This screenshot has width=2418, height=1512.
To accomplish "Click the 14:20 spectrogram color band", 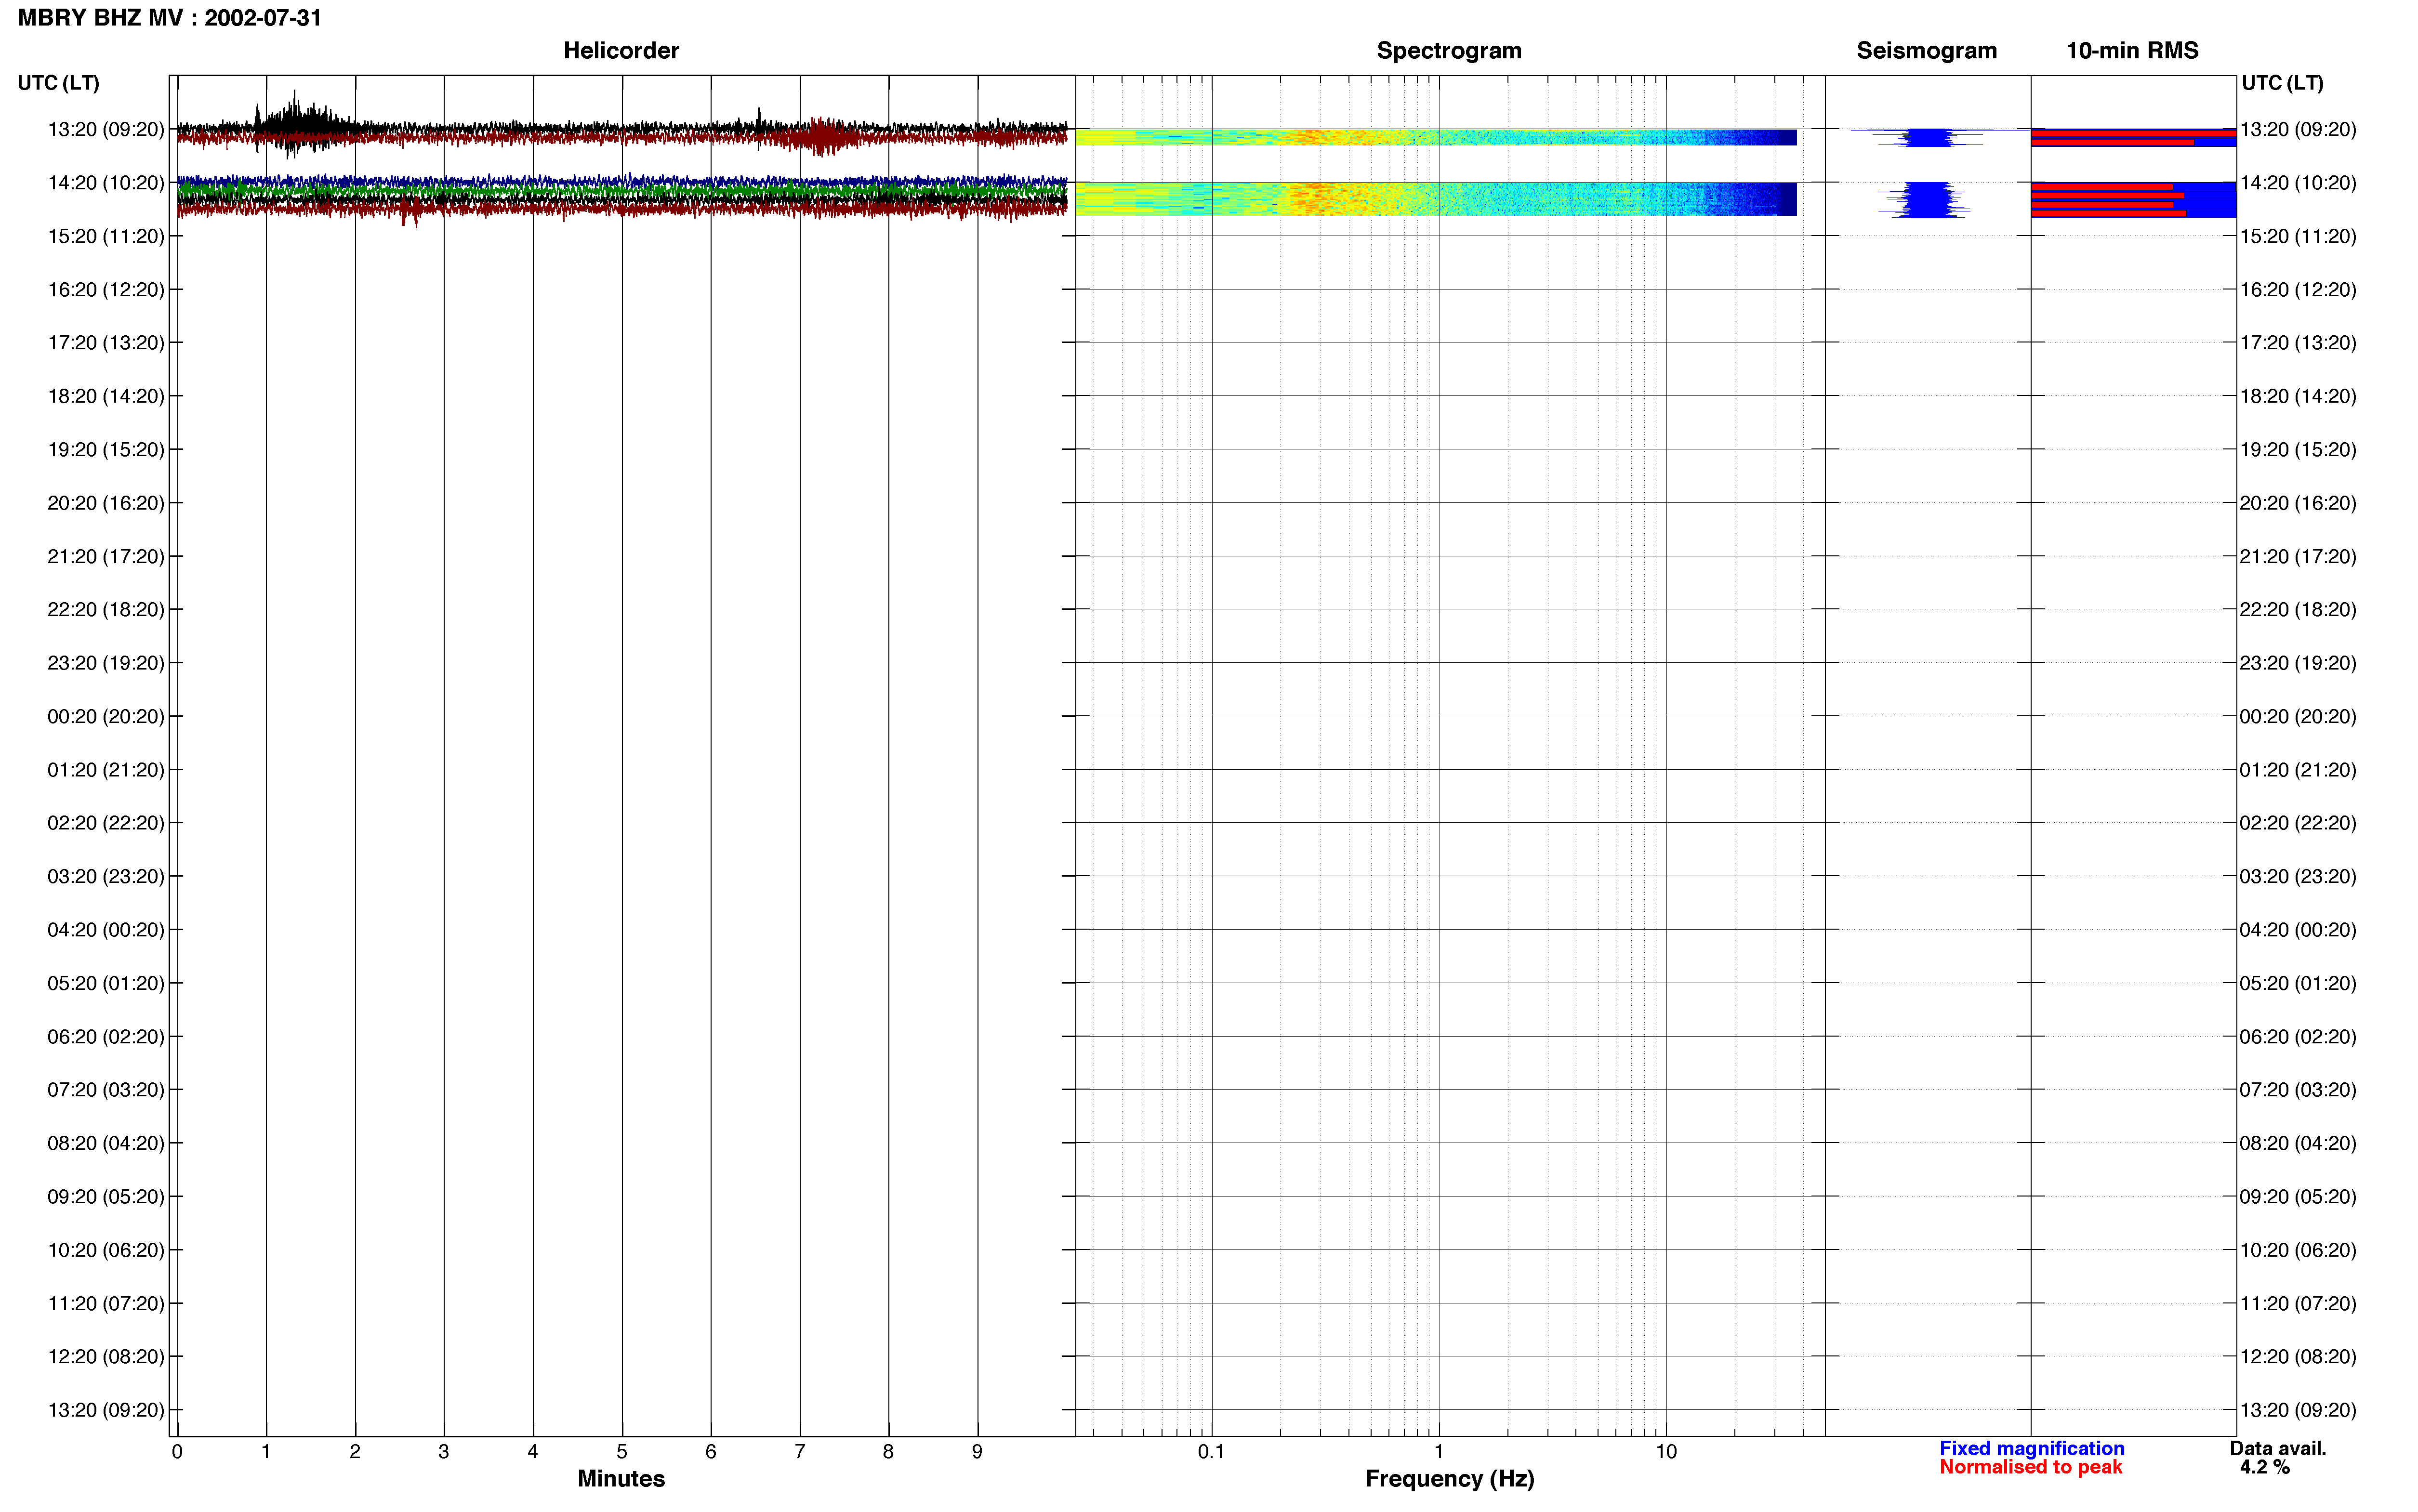I will click(x=1436, y=199).
